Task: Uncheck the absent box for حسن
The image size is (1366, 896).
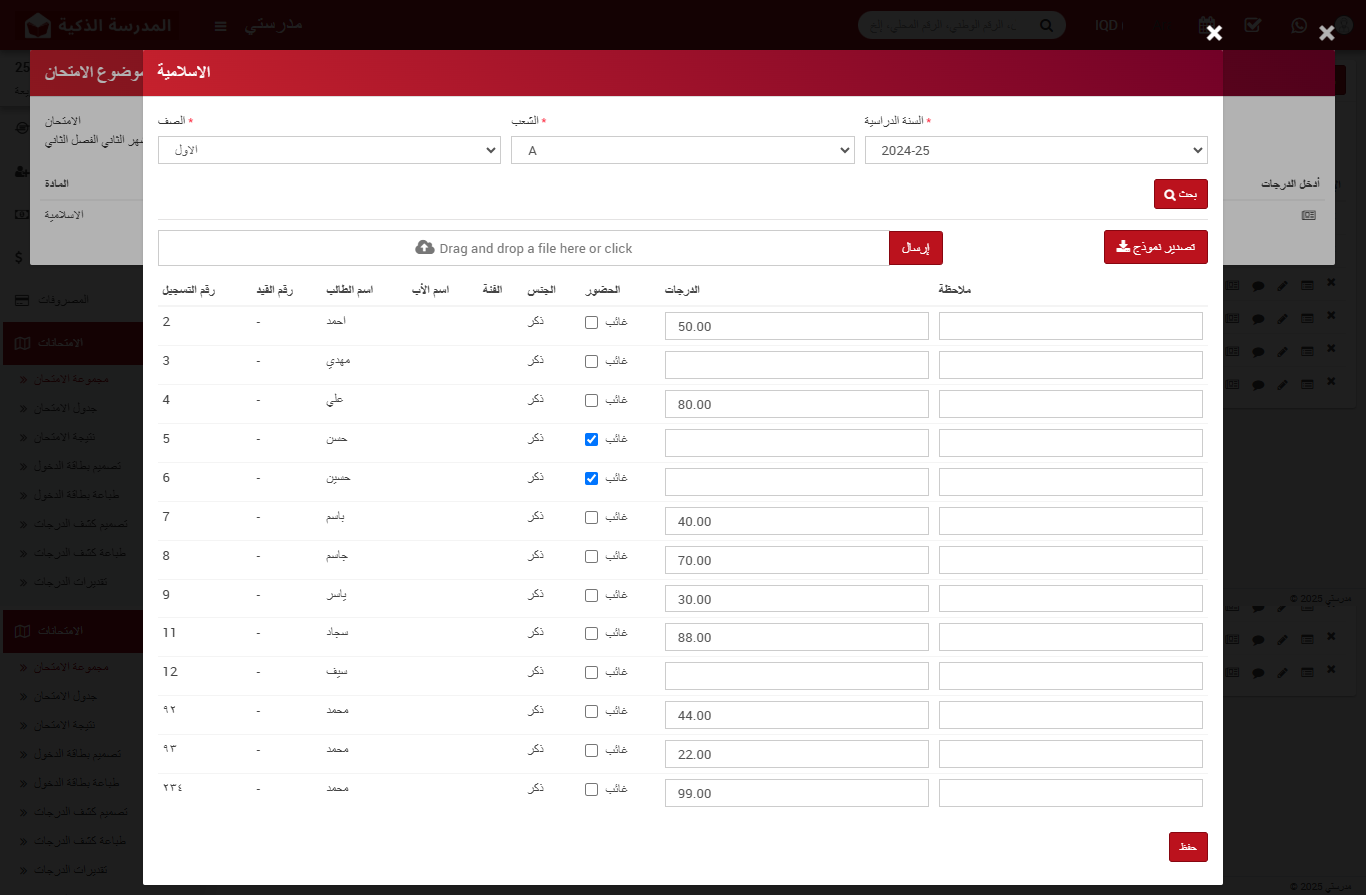Action: tap(591, 440)
